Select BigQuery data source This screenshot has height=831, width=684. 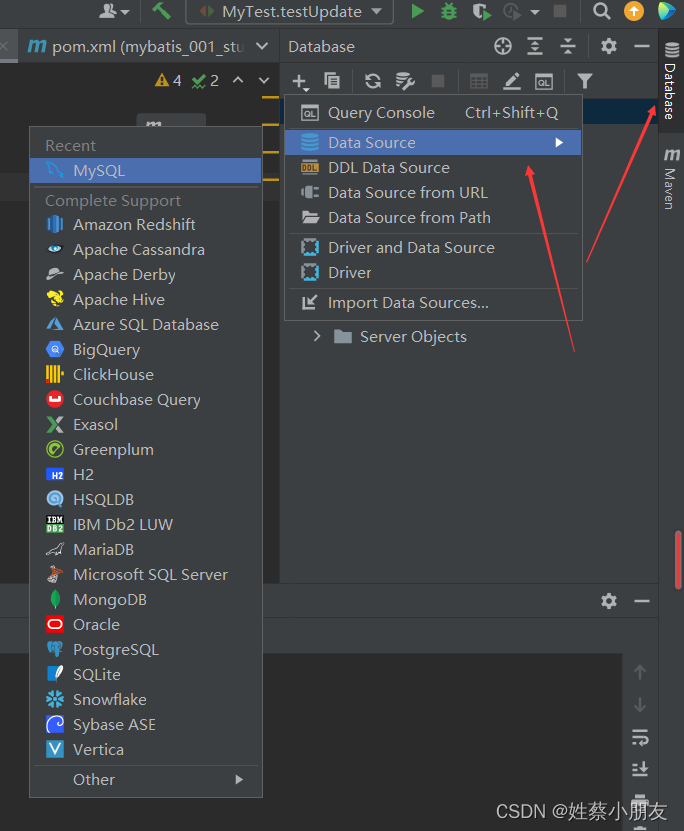tap(146, 349)
